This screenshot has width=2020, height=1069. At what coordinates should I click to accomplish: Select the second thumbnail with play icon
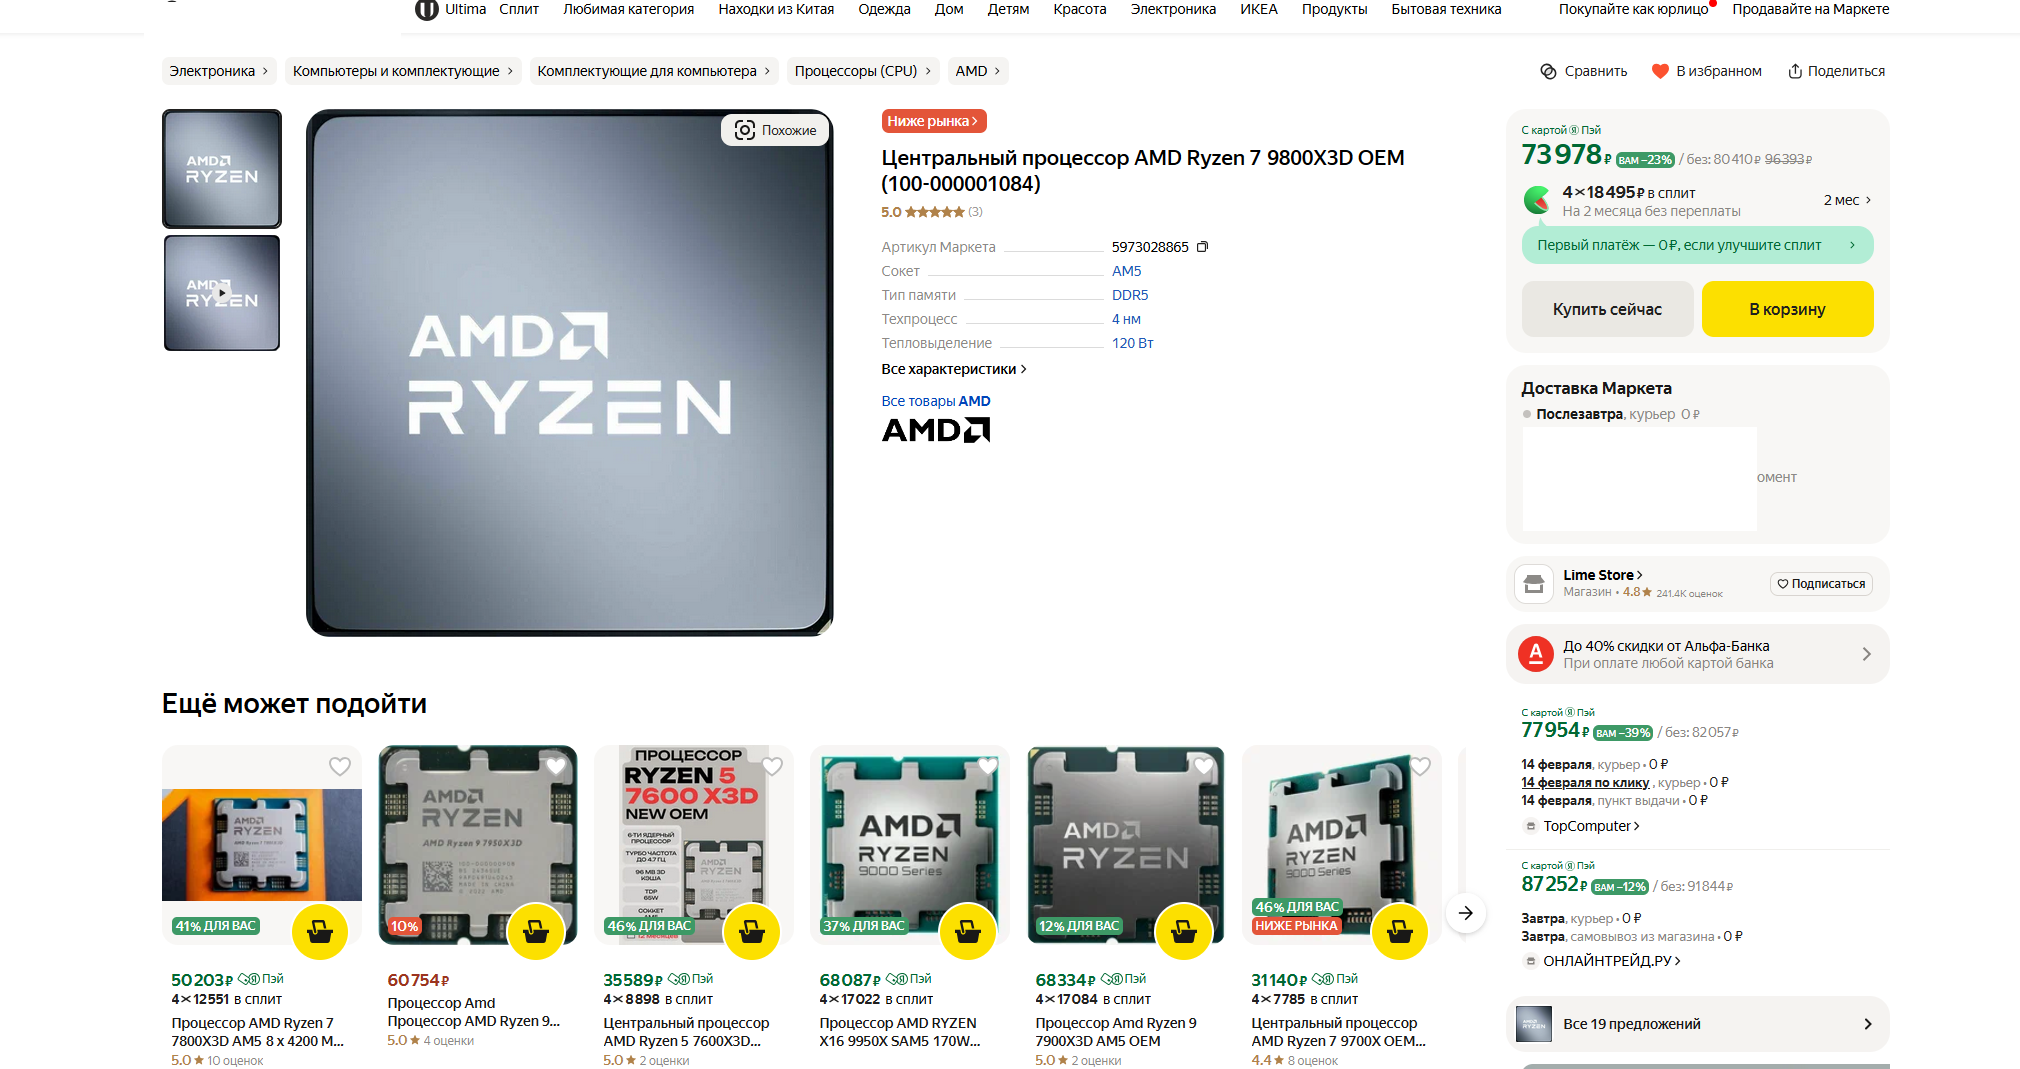[222, 293]
